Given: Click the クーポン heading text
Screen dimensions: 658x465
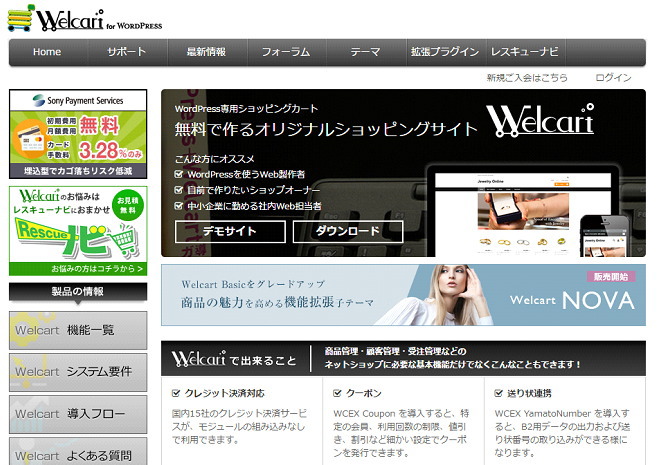Looking at the screenshot, I should point(364,393).
